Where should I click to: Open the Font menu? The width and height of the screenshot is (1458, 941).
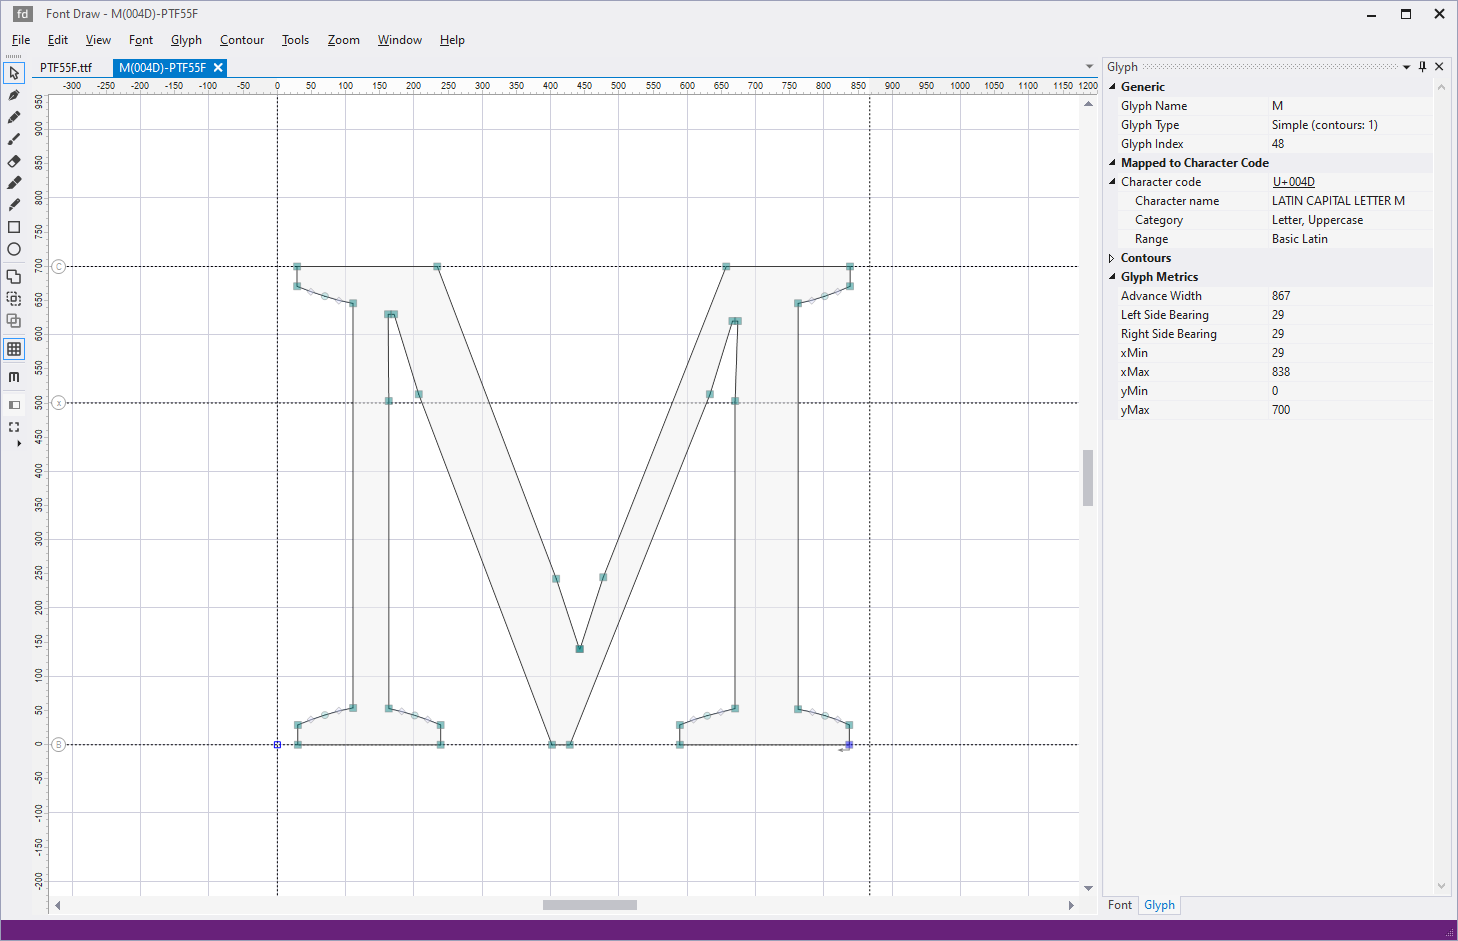pos(141,40)
